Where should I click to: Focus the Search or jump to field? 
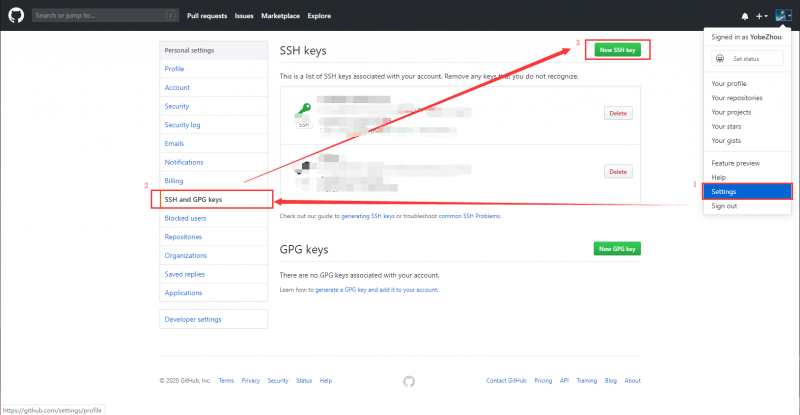tap(105, 15)
